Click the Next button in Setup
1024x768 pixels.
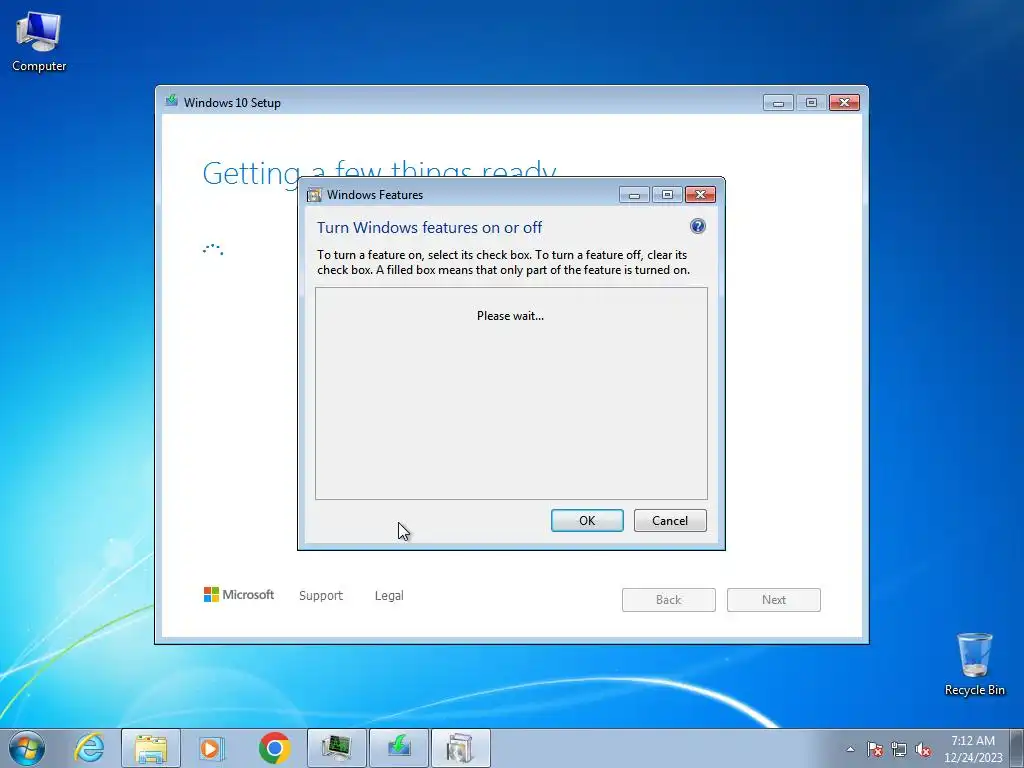click(774, 600)
